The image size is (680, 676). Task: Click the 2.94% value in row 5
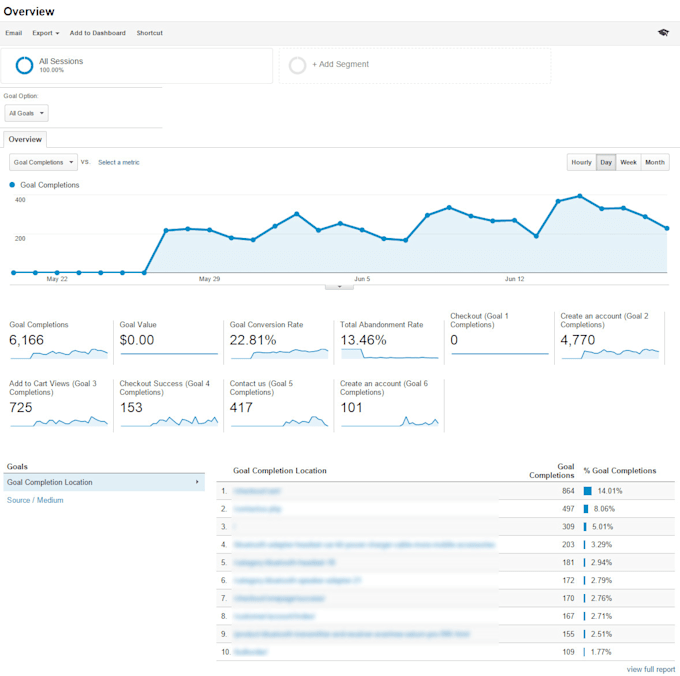point(601,562)
